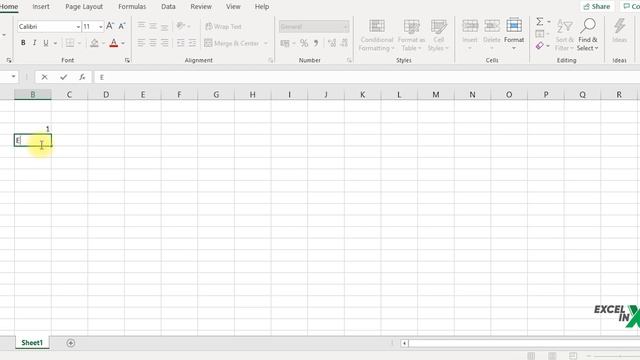The image size is (640, 360).
Task: Open Sort & Filter menu
Action: [565, 35]
